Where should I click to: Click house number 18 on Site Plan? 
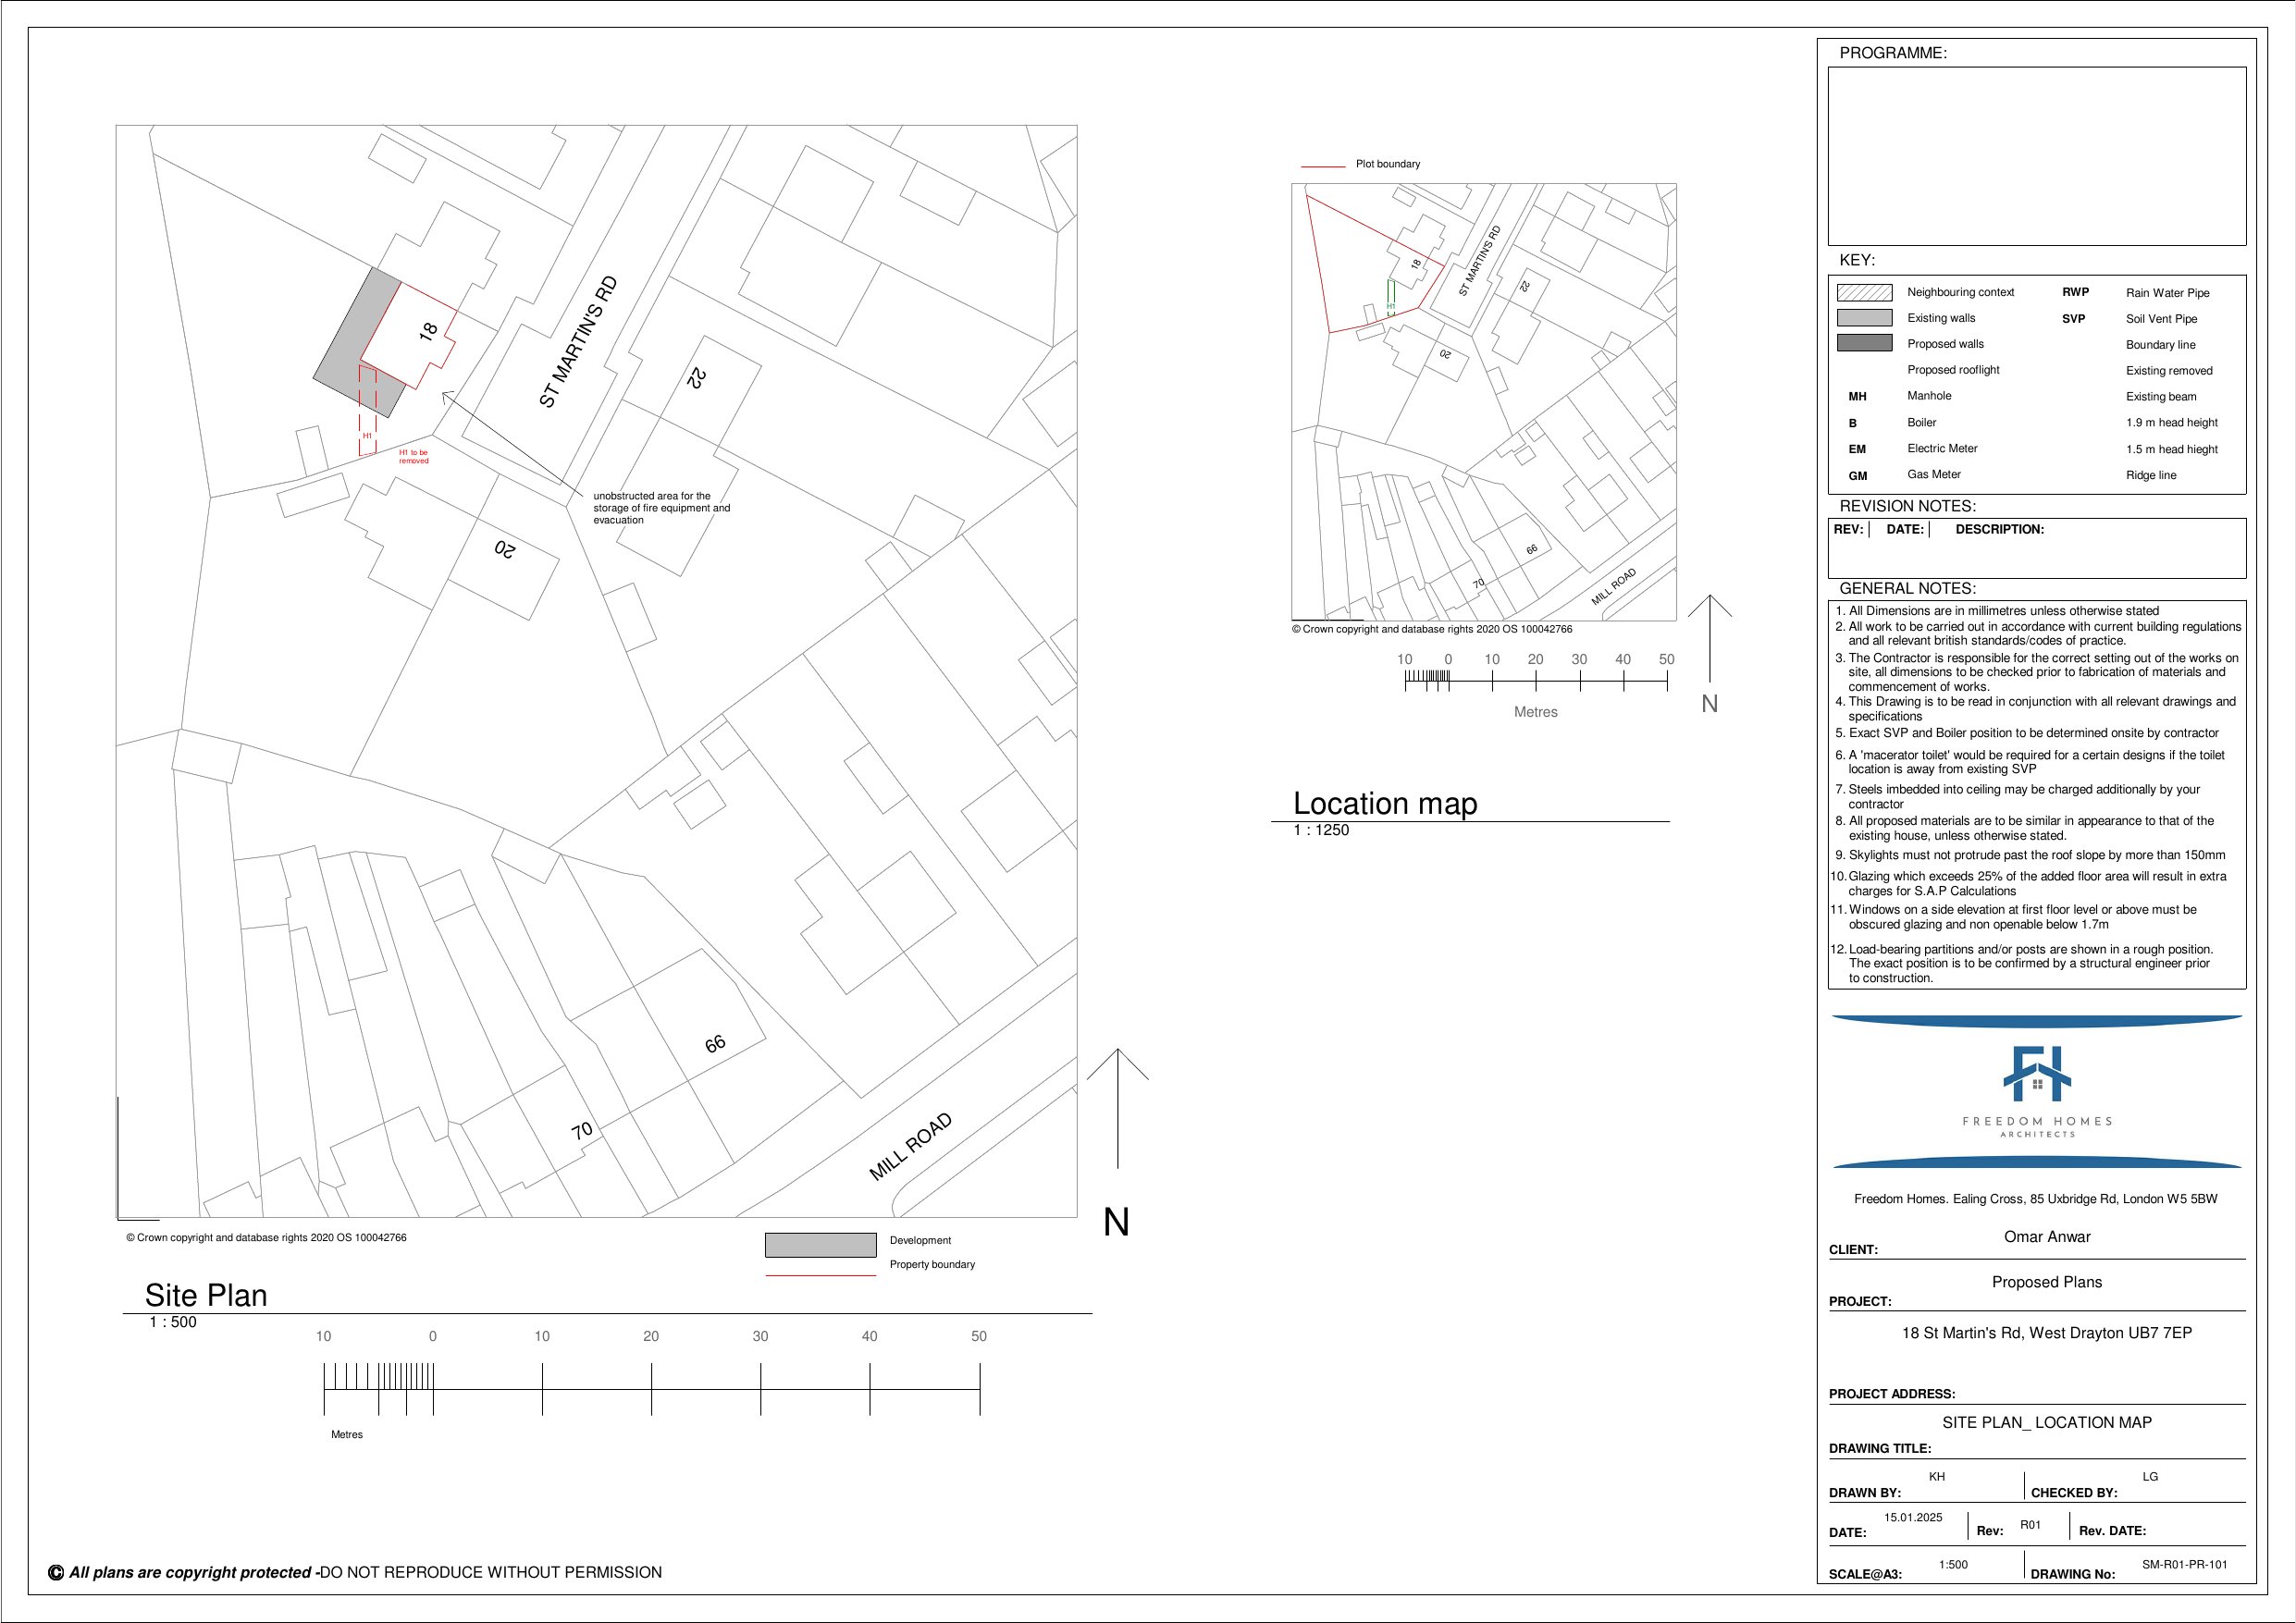point(428,330)
